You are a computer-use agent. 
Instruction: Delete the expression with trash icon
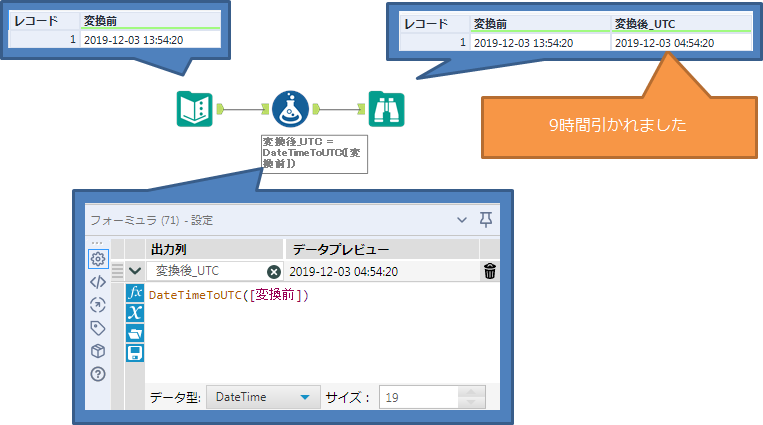(x=490, y=271)
